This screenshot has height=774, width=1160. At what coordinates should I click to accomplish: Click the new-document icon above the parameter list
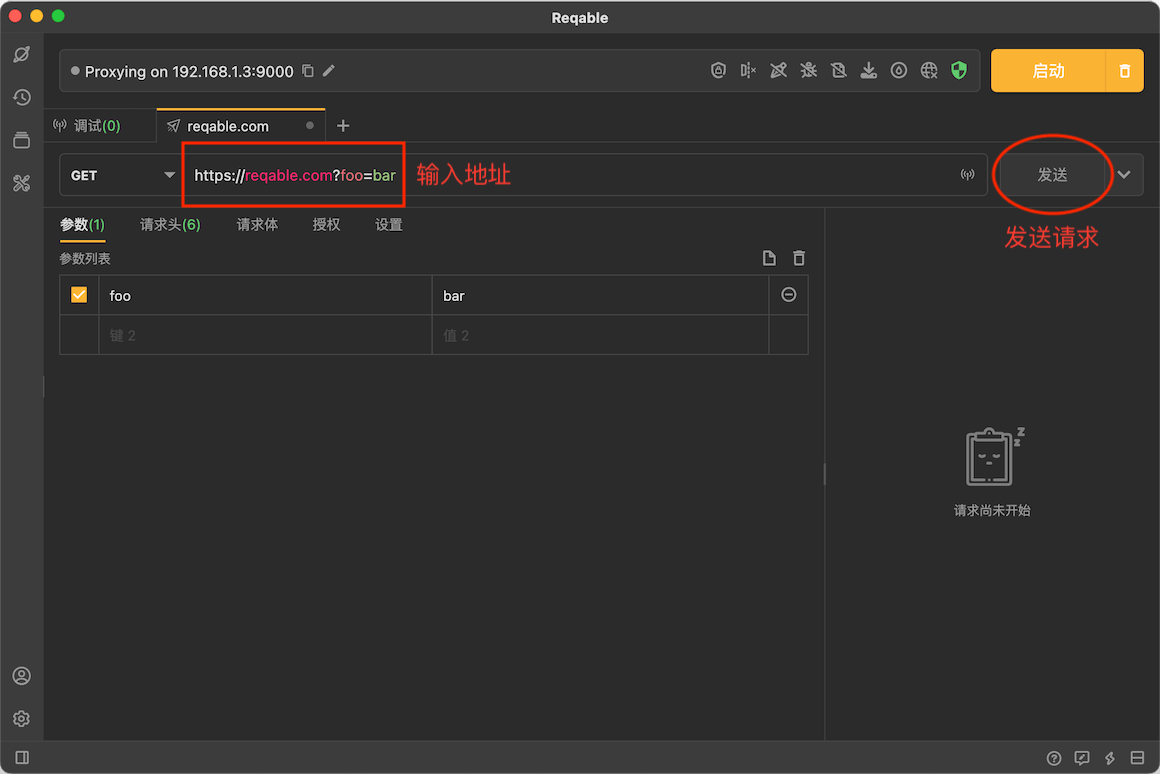pyautogui.click(x=769, y=258)
